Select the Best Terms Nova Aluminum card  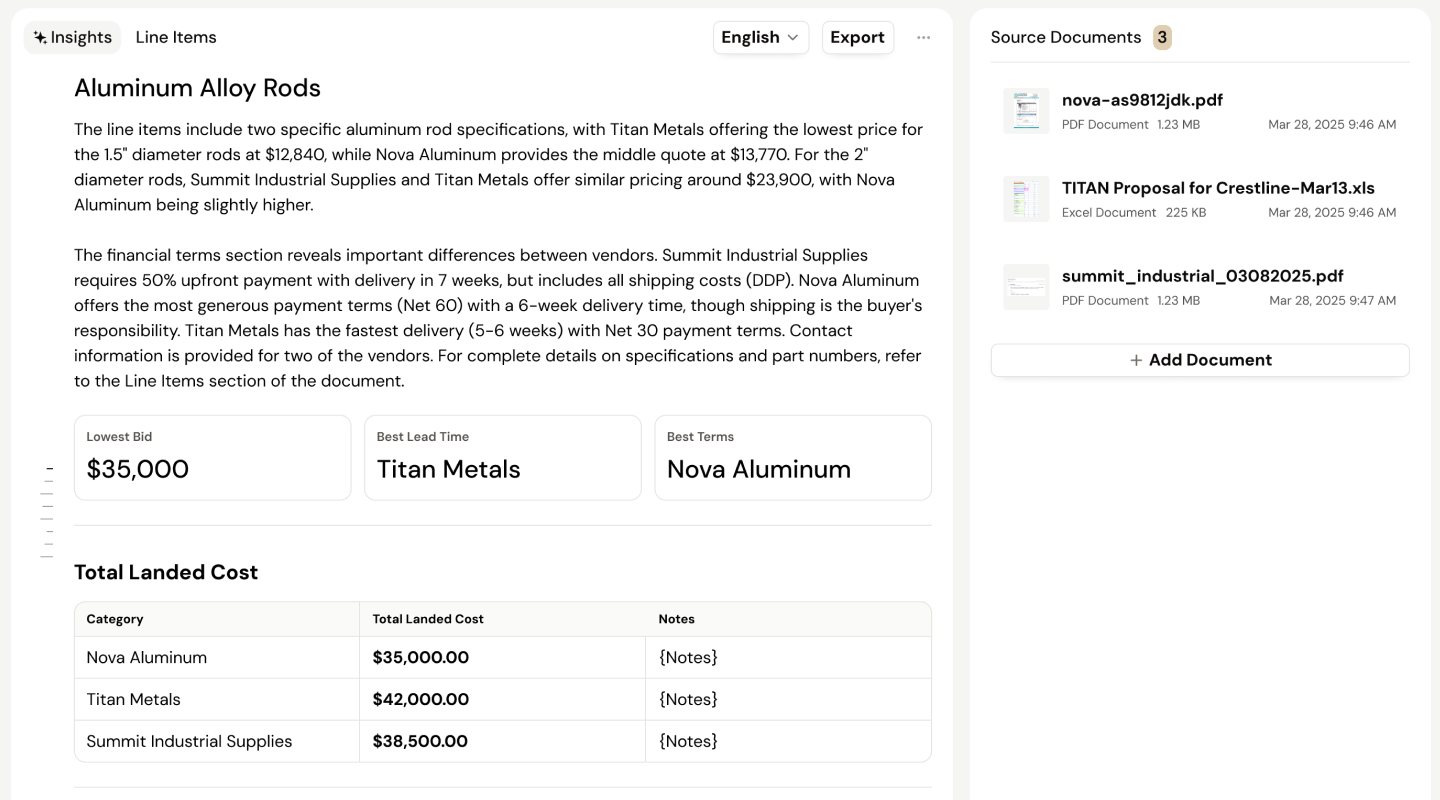[x=793, y=458]
